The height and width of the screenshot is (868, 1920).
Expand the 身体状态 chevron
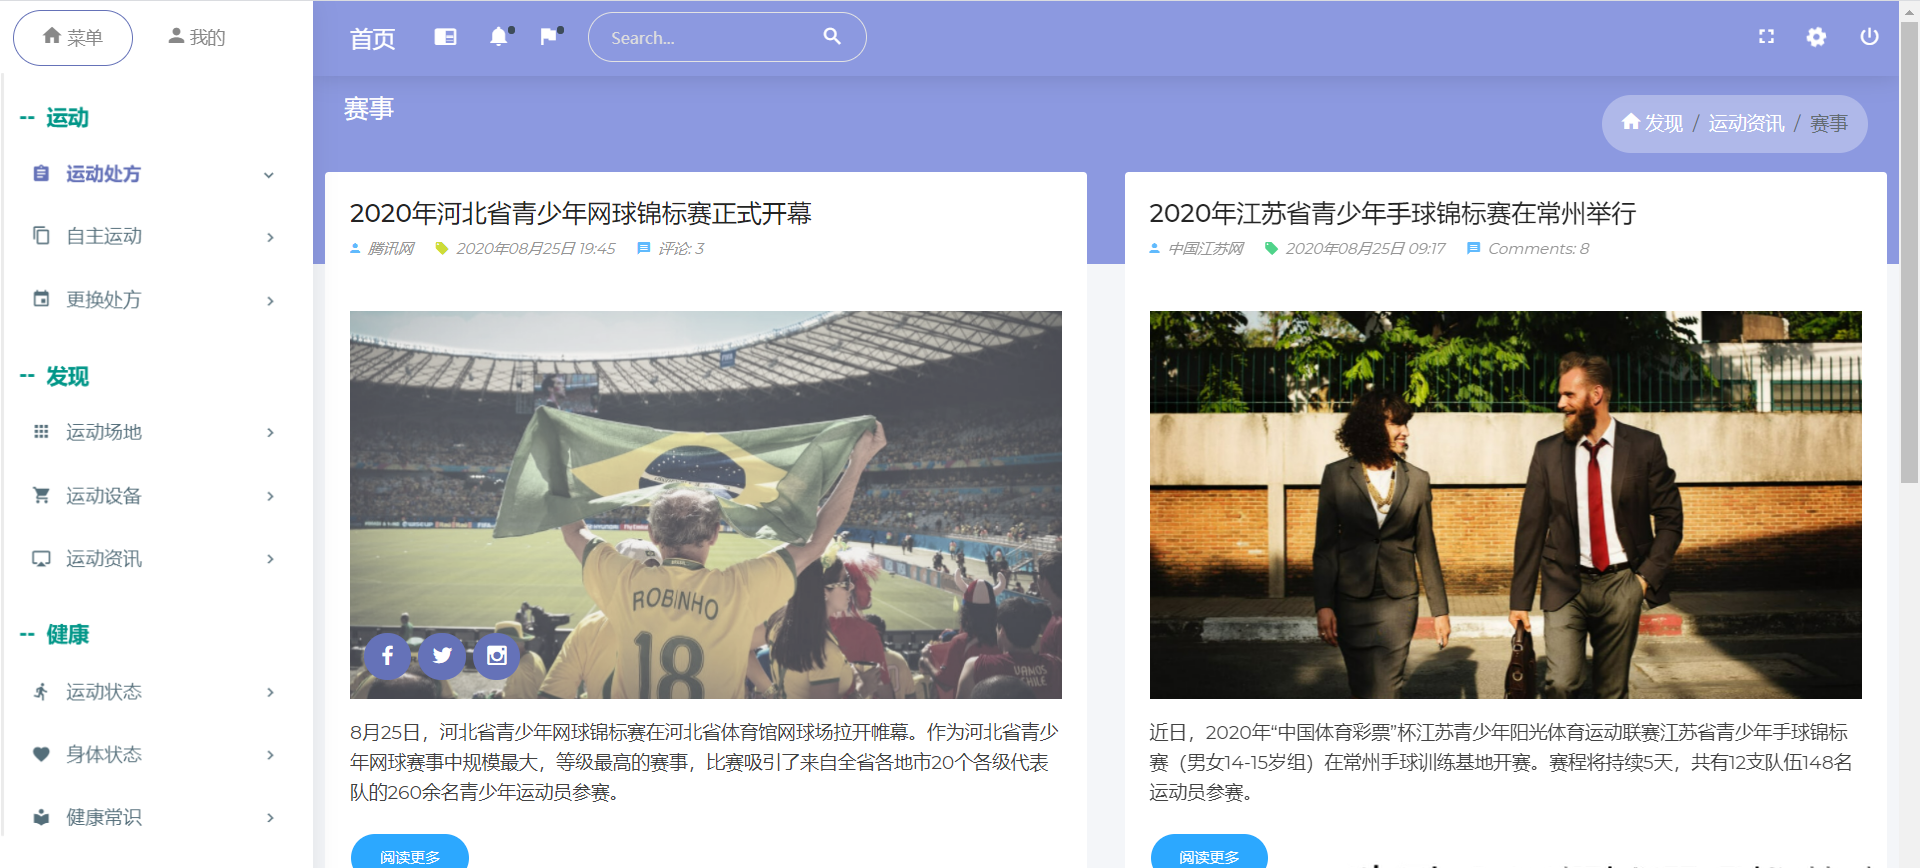270,755
